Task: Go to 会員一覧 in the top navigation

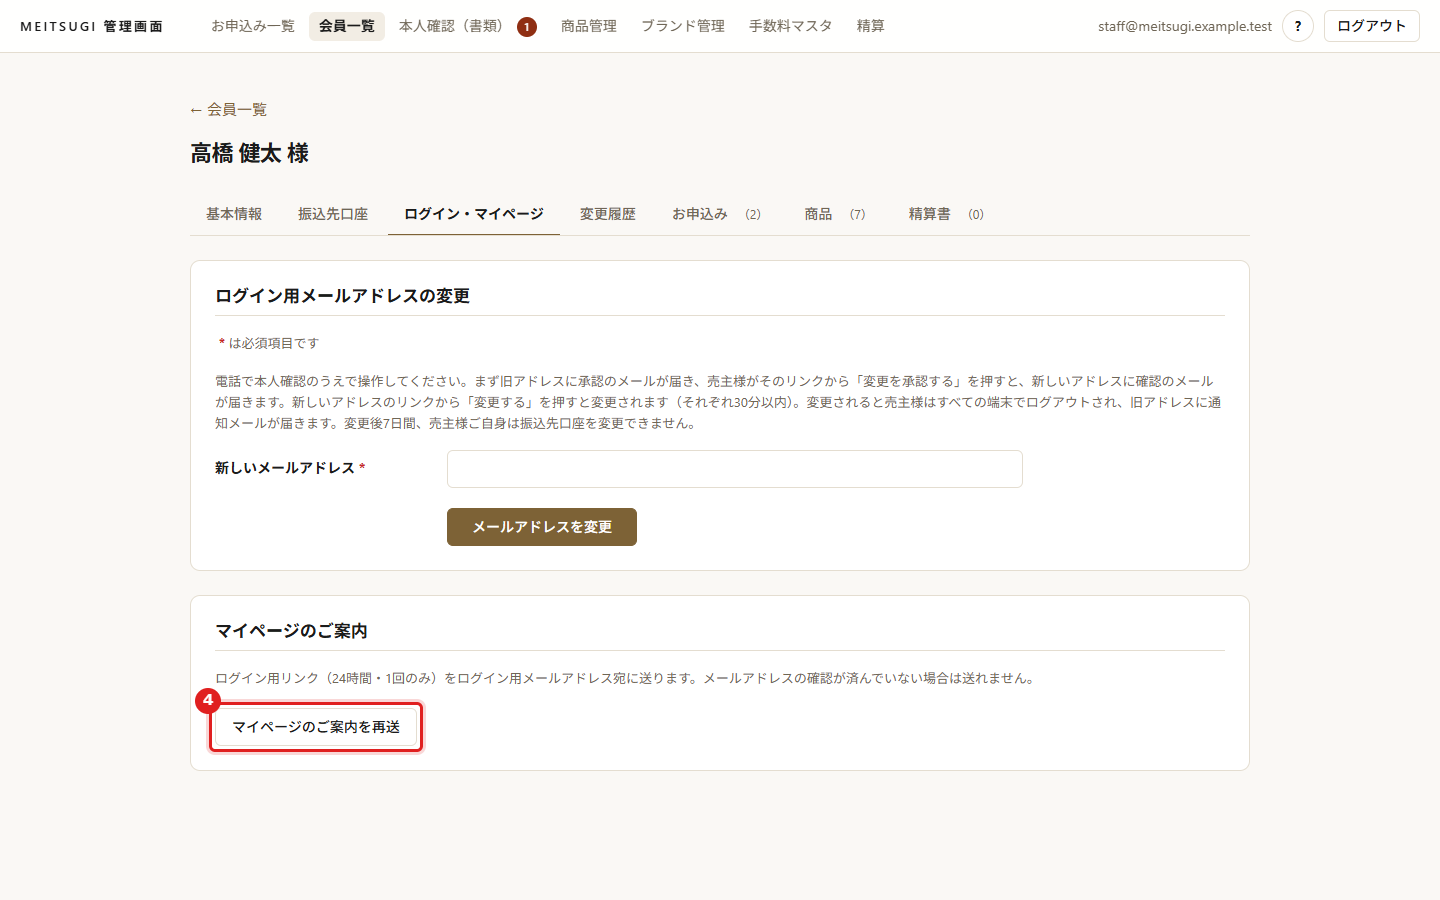Action: point(347,26)
